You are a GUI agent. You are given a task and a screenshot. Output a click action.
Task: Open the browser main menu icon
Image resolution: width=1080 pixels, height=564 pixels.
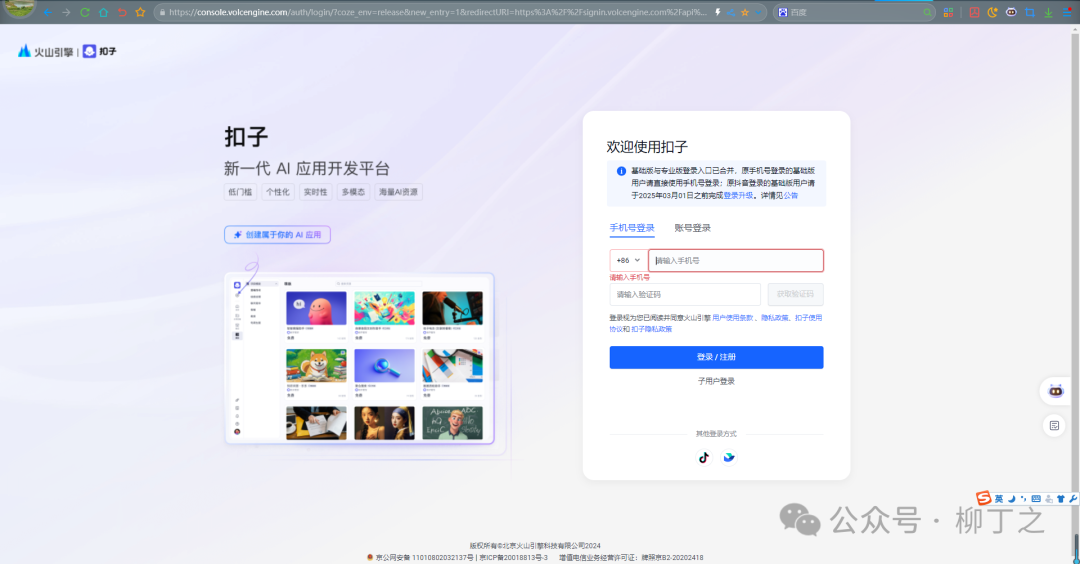(1067, 12)
